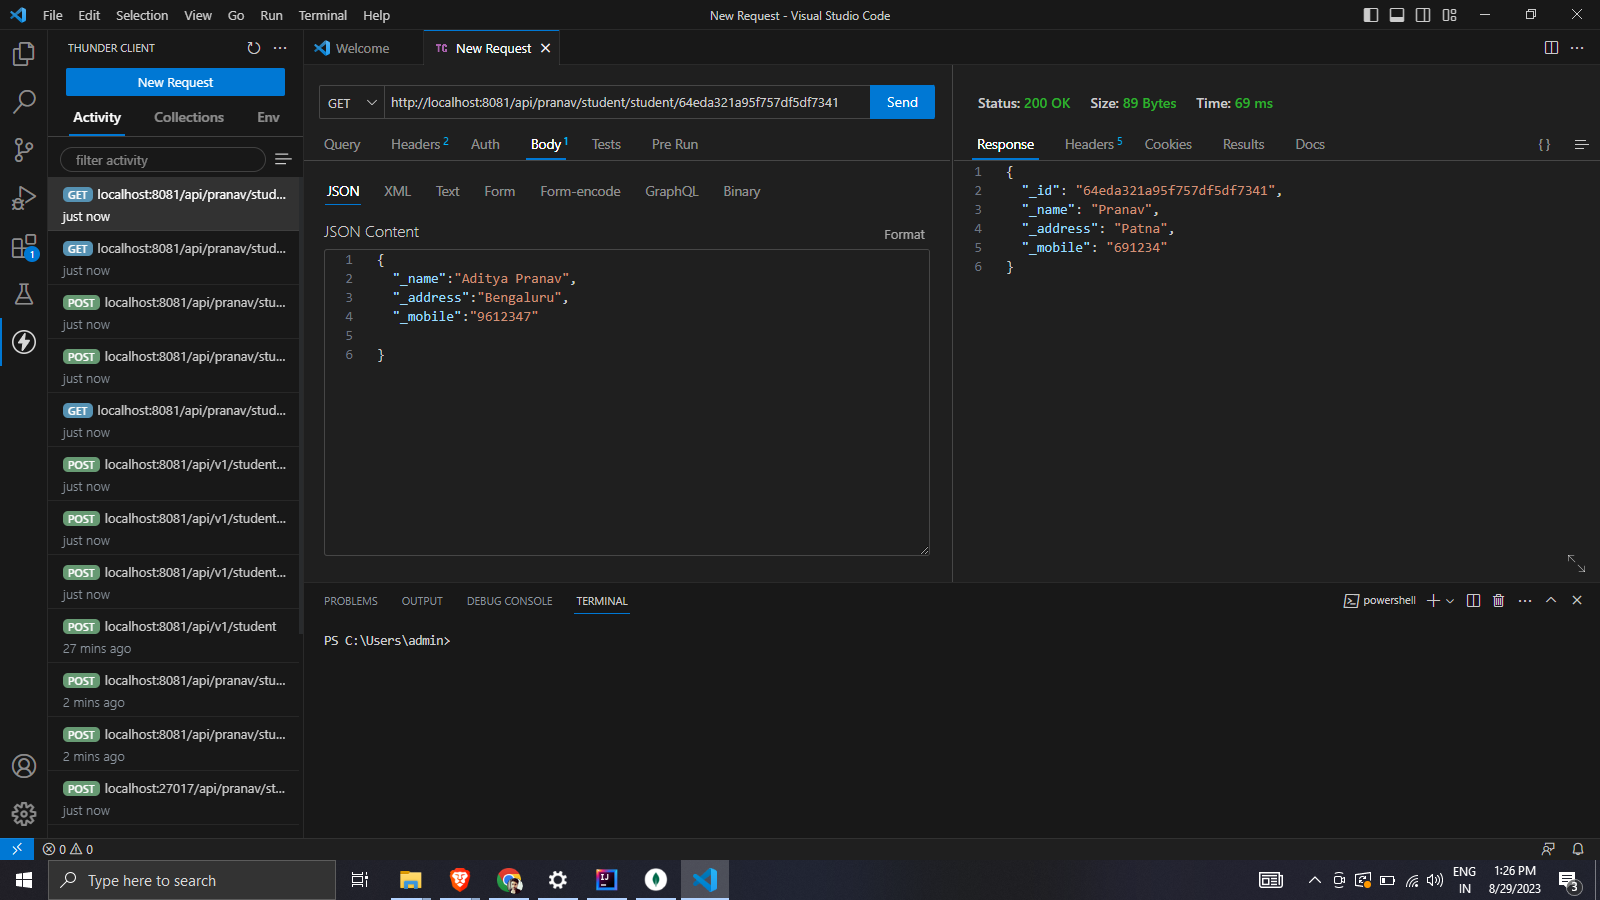Open Thunder Client more actions menu
Screen dimensions: 1600x900
tap(280, 47)
